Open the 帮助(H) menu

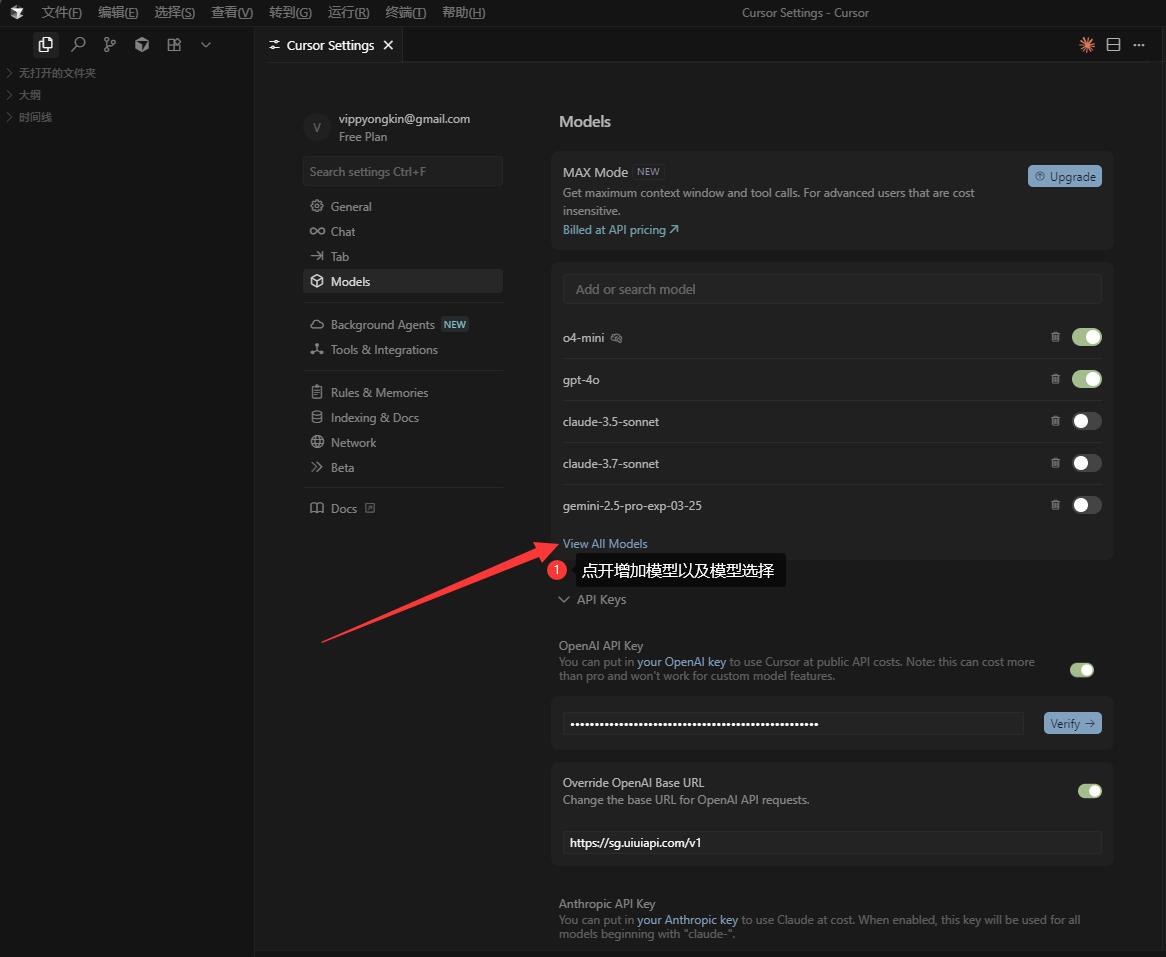[463, 13]
